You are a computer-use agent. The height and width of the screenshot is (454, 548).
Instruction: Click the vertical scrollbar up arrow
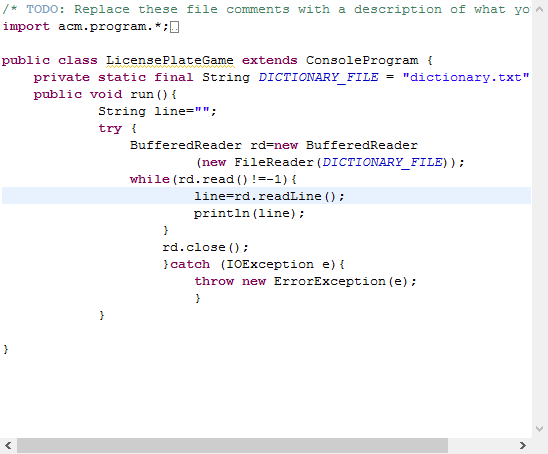[540, 9]
